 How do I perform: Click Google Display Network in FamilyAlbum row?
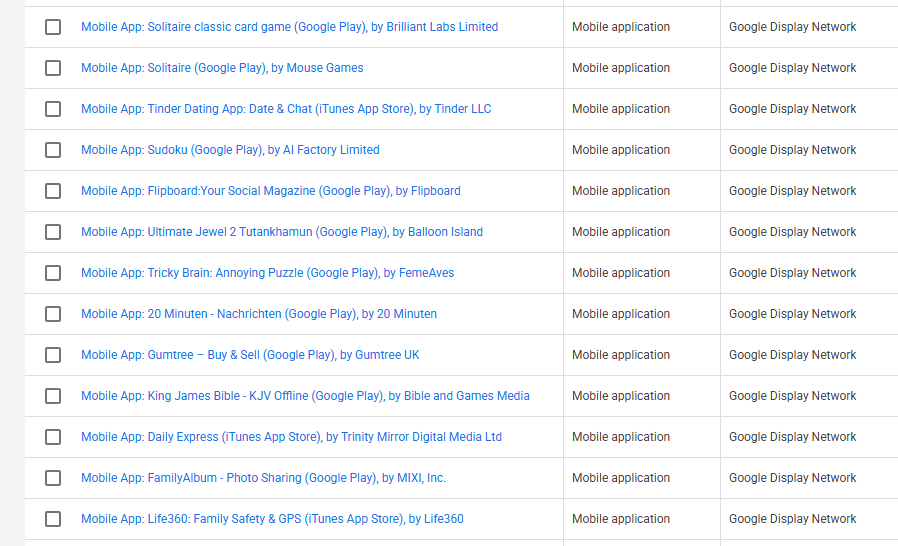[x=792, y=478]
